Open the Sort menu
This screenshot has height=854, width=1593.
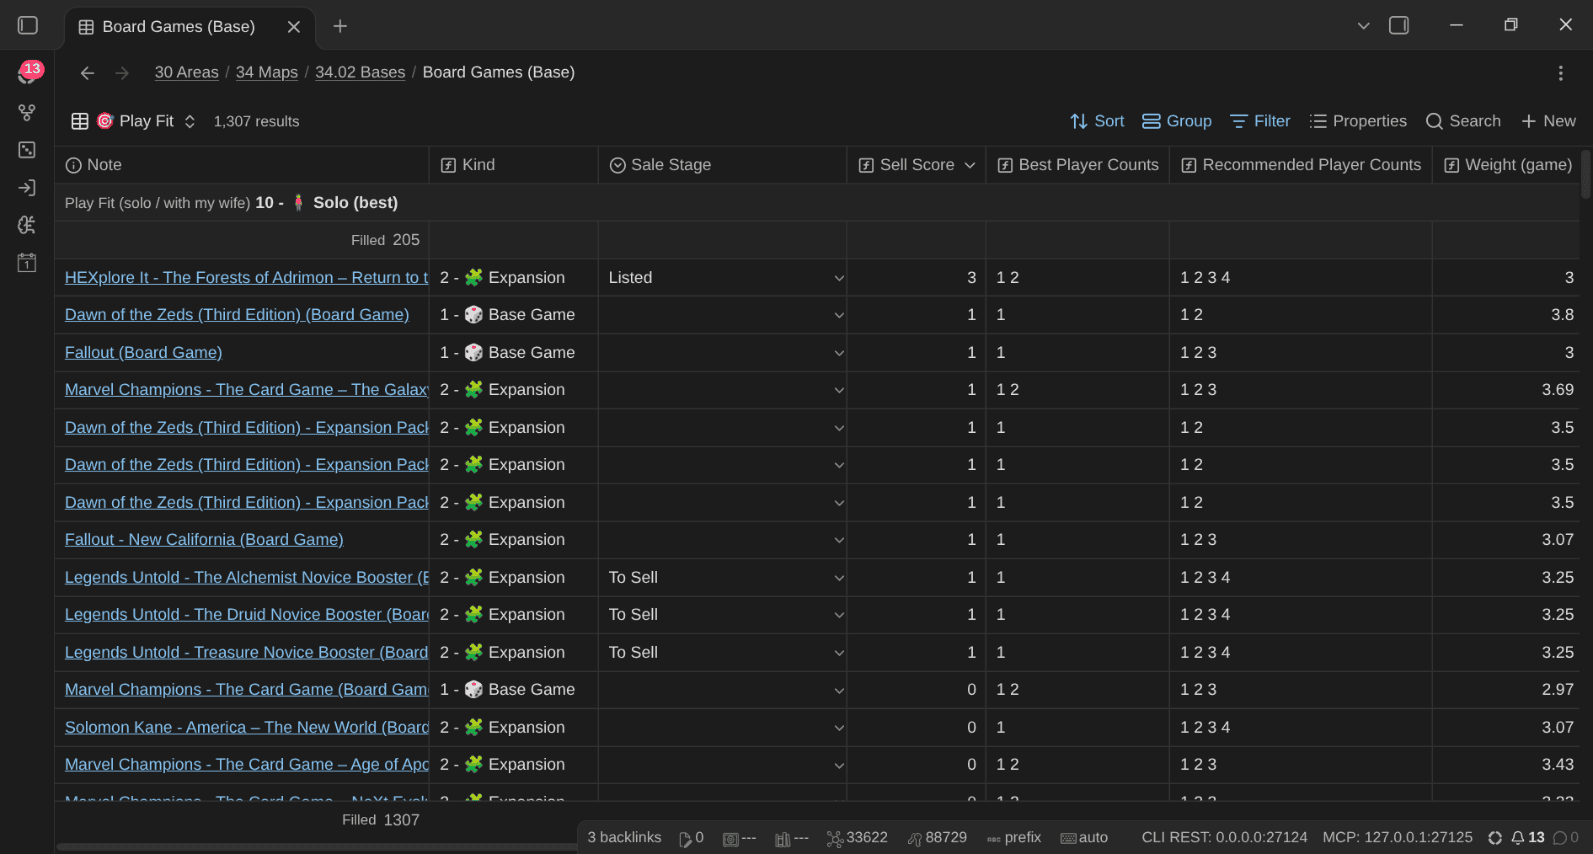(x=1097, y=121)
